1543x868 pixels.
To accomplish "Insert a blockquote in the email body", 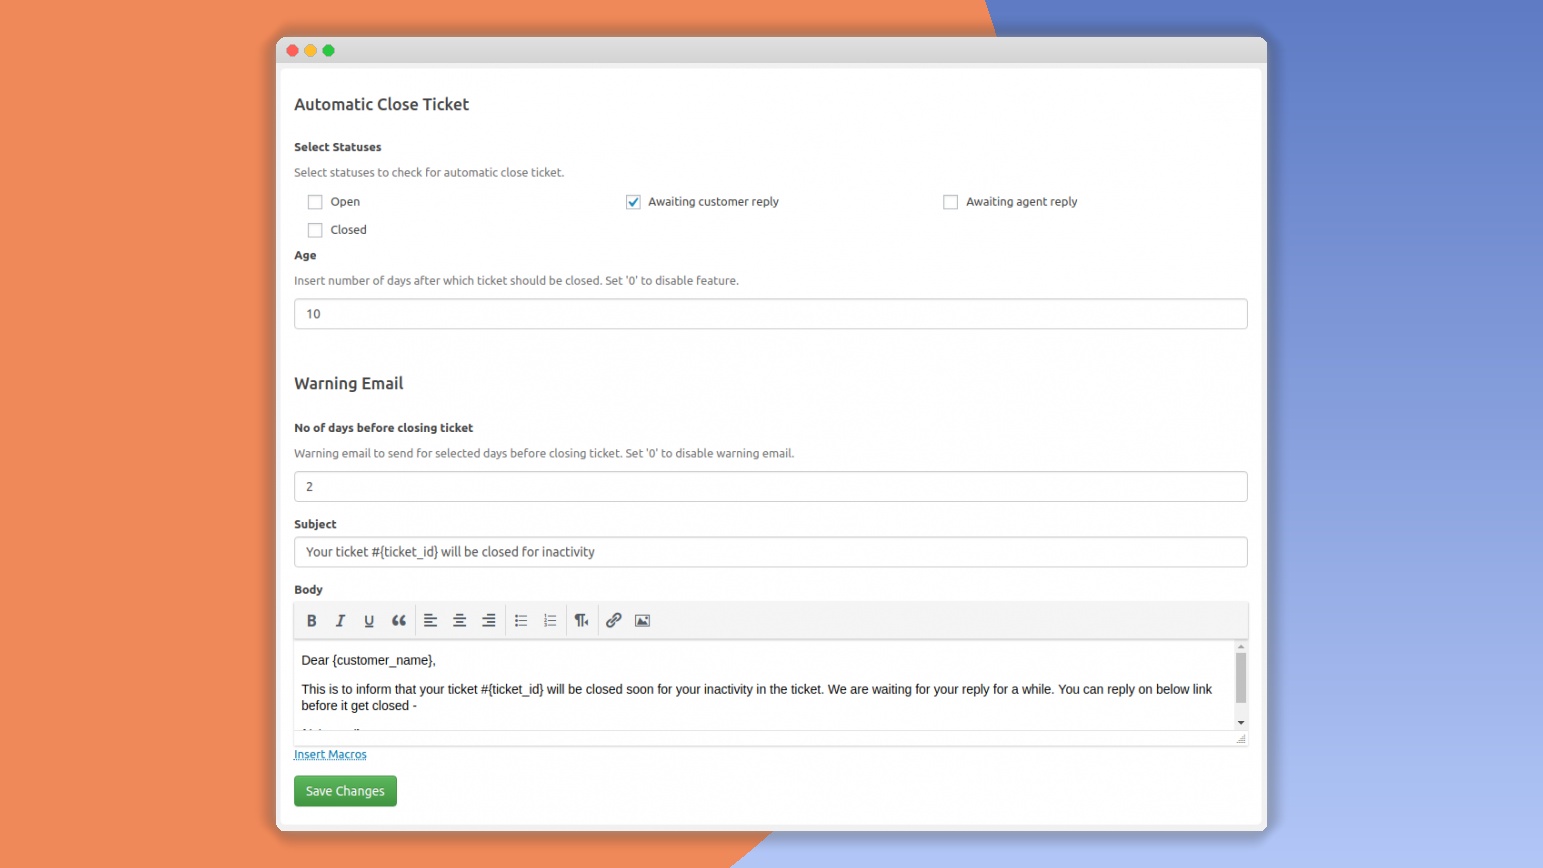I will pos(399,621).
